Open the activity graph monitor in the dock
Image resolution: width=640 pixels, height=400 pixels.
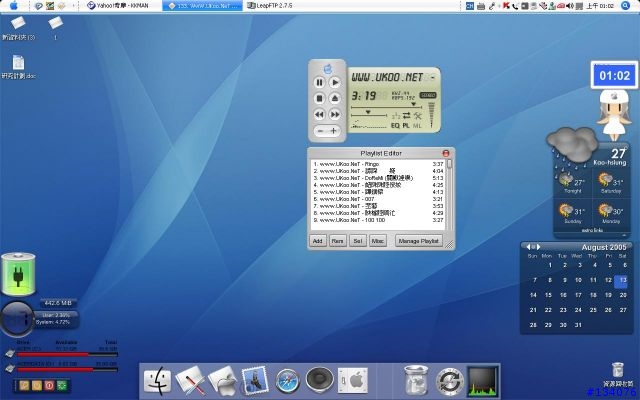coord(483,382)
